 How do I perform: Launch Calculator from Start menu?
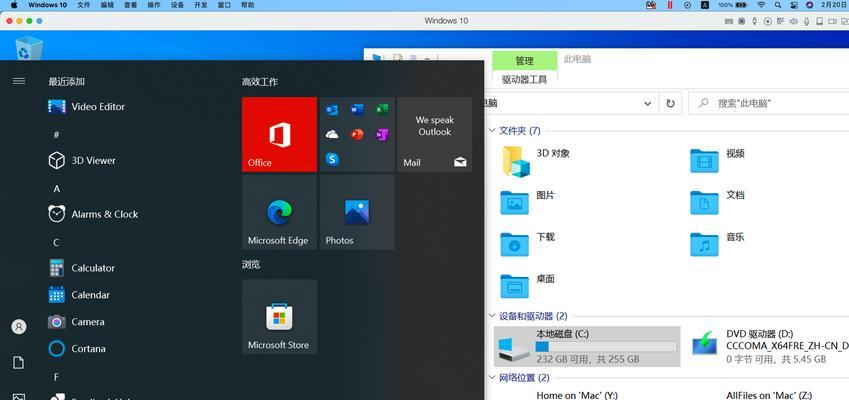[82, 268]
